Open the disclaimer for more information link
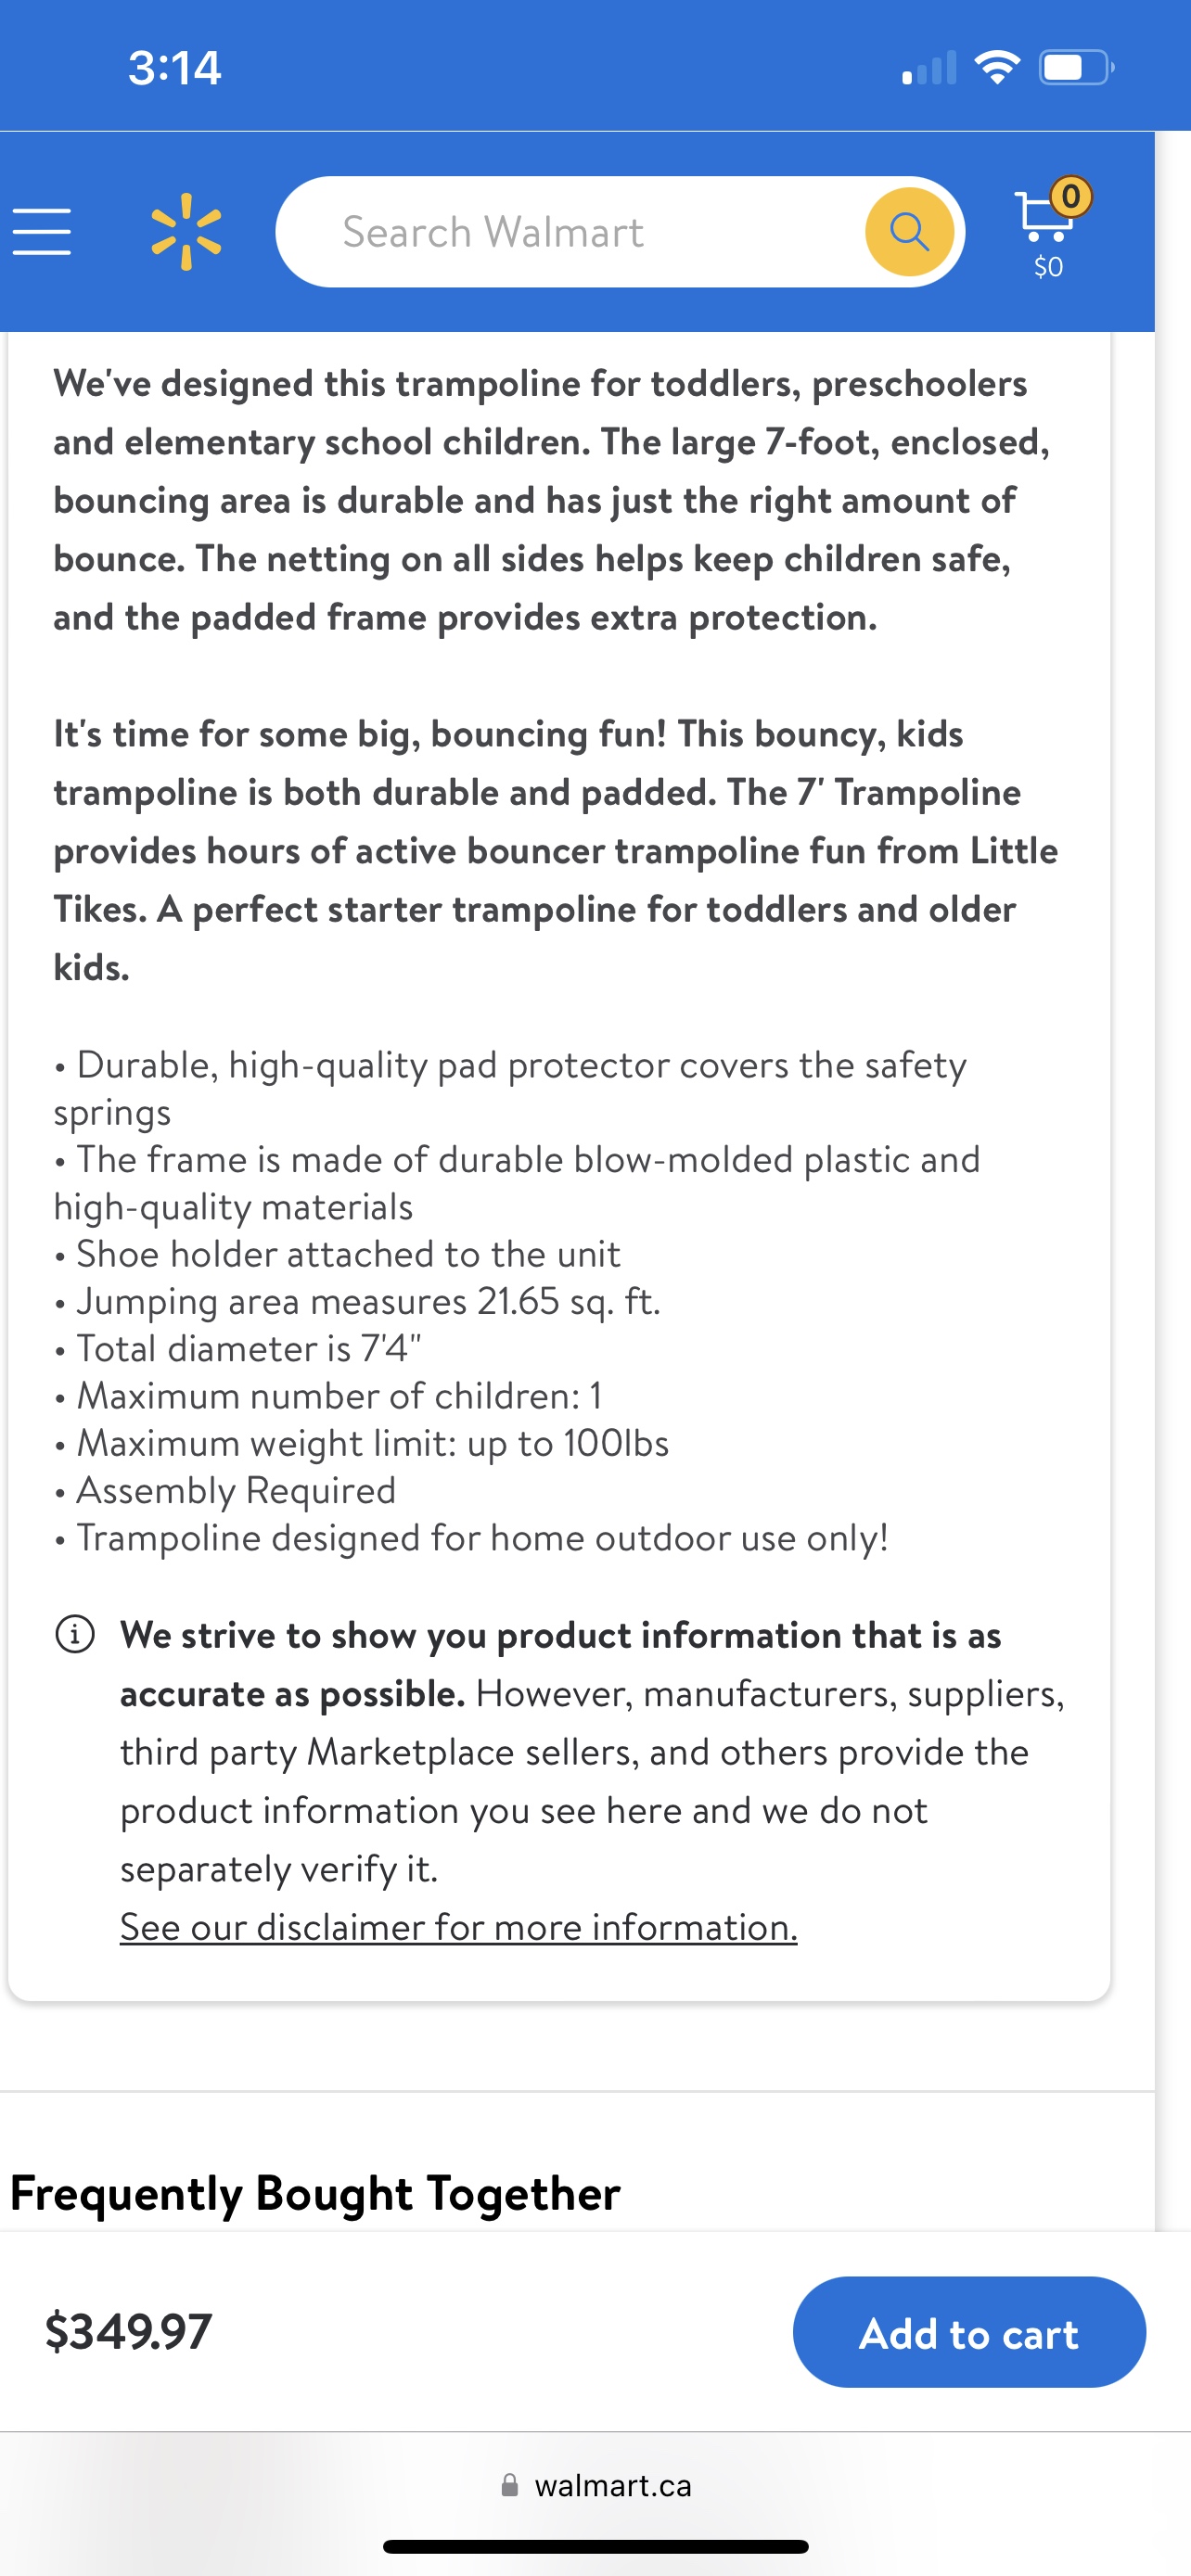The height and width of the screenshot is (2576, 1191). (459, 1927)
